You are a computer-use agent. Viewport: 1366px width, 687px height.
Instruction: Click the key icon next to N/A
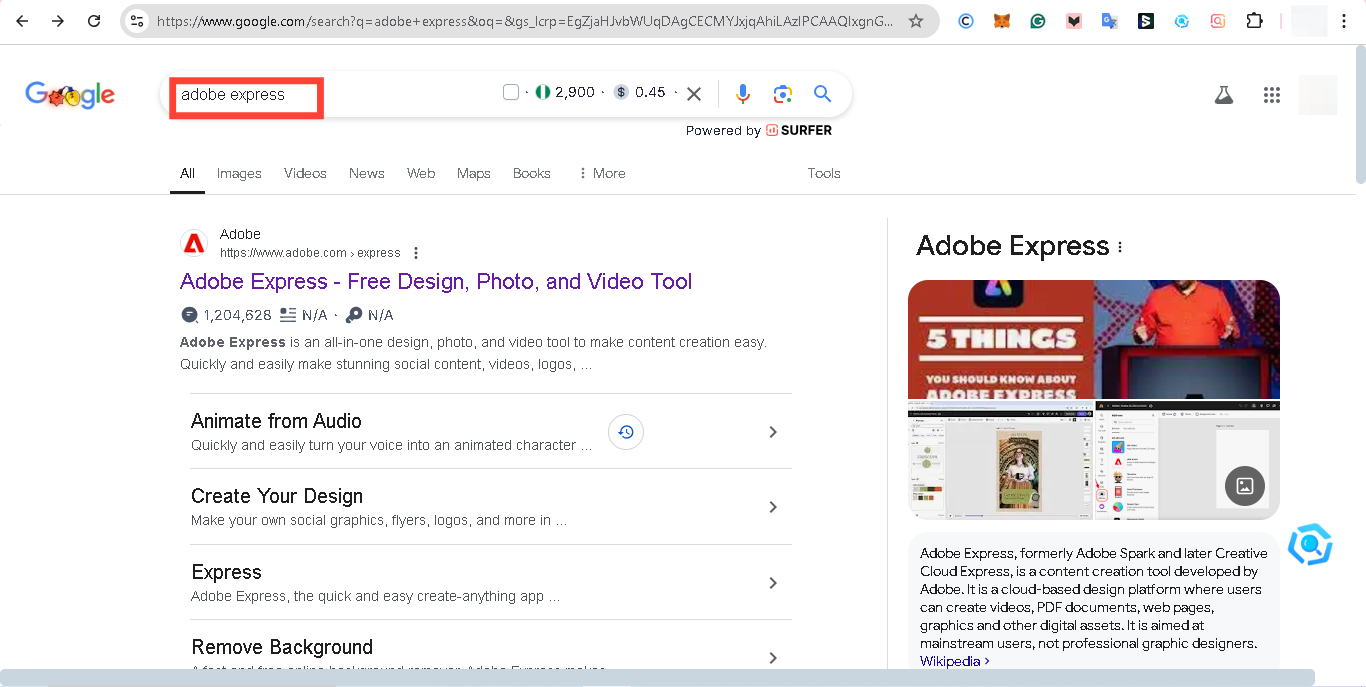[x=354, y=315]
